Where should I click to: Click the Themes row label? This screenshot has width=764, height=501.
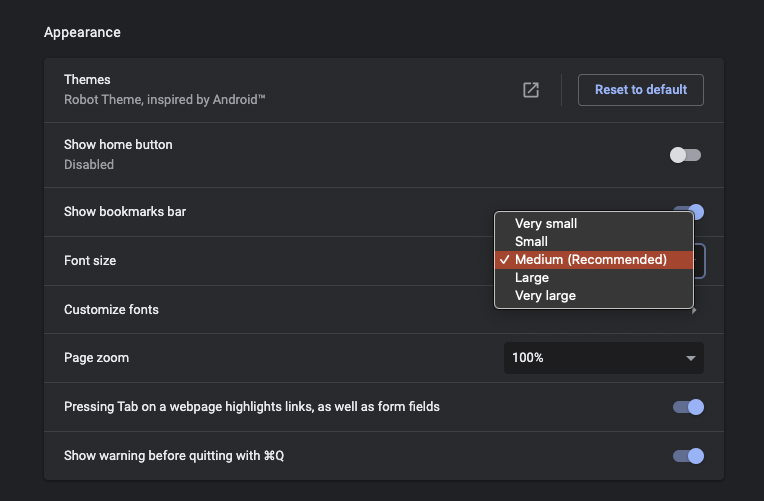tap(87, 79)
